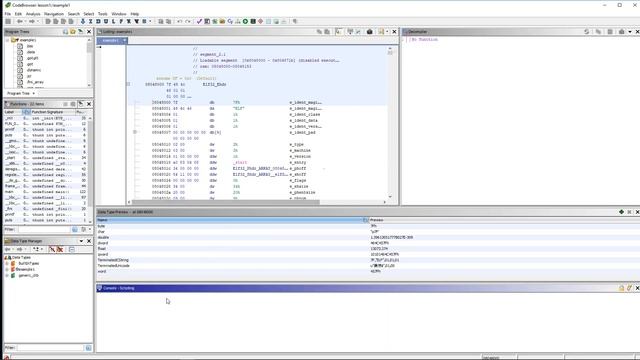Screen dimensions: 640x360
Task: Click the red diamond toolbar icon
Action: [260, 21]
